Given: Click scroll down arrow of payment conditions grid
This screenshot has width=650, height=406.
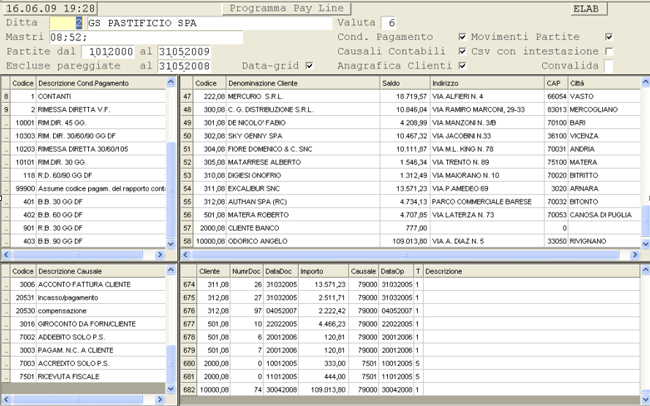Looking at the screenshot, I should (171, 244).
